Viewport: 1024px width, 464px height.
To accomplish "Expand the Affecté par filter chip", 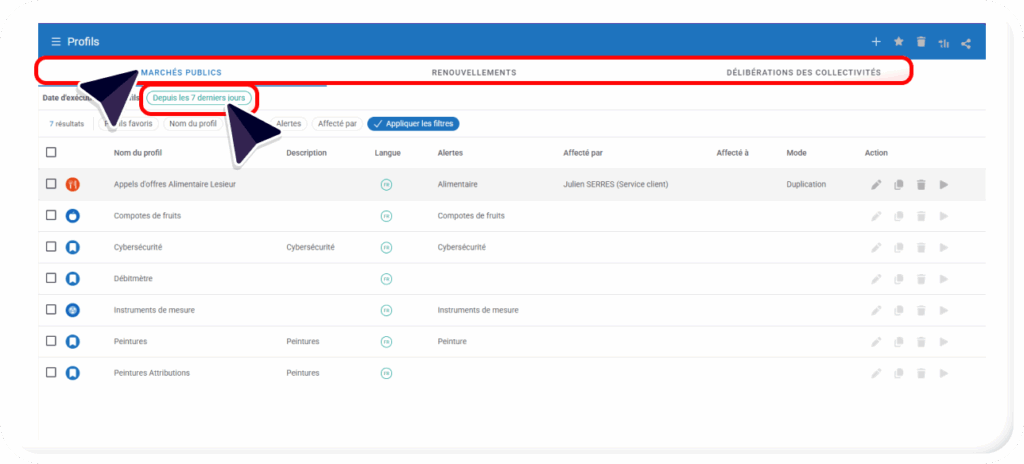I will pyautogui.click(x=337, y=124).
